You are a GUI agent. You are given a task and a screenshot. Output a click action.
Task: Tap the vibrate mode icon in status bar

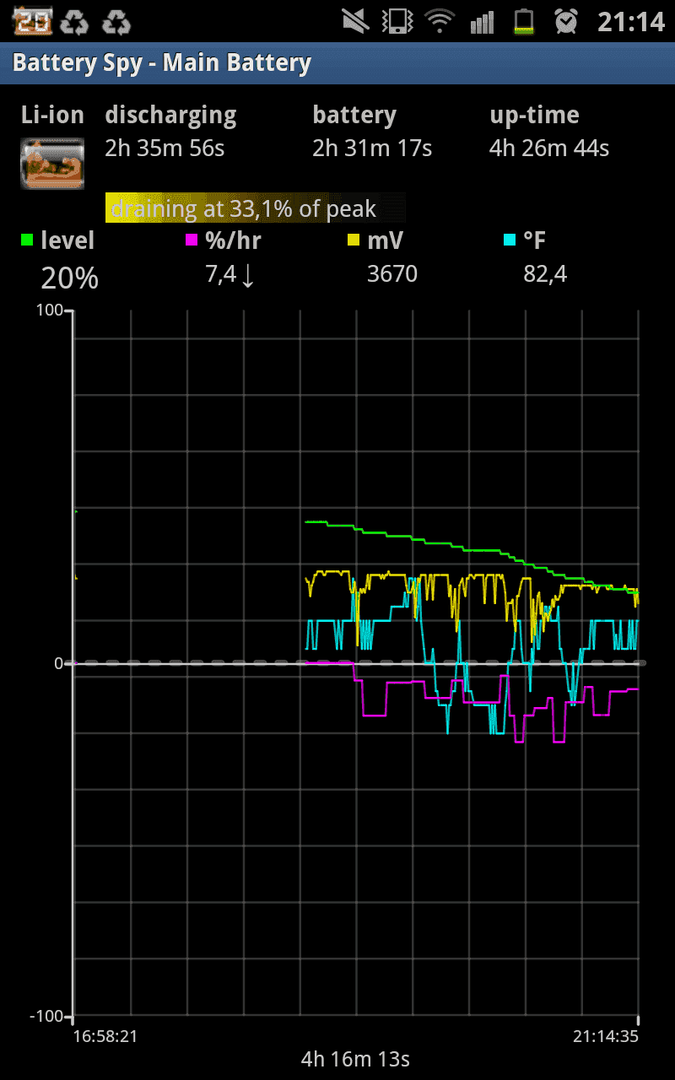399,21
